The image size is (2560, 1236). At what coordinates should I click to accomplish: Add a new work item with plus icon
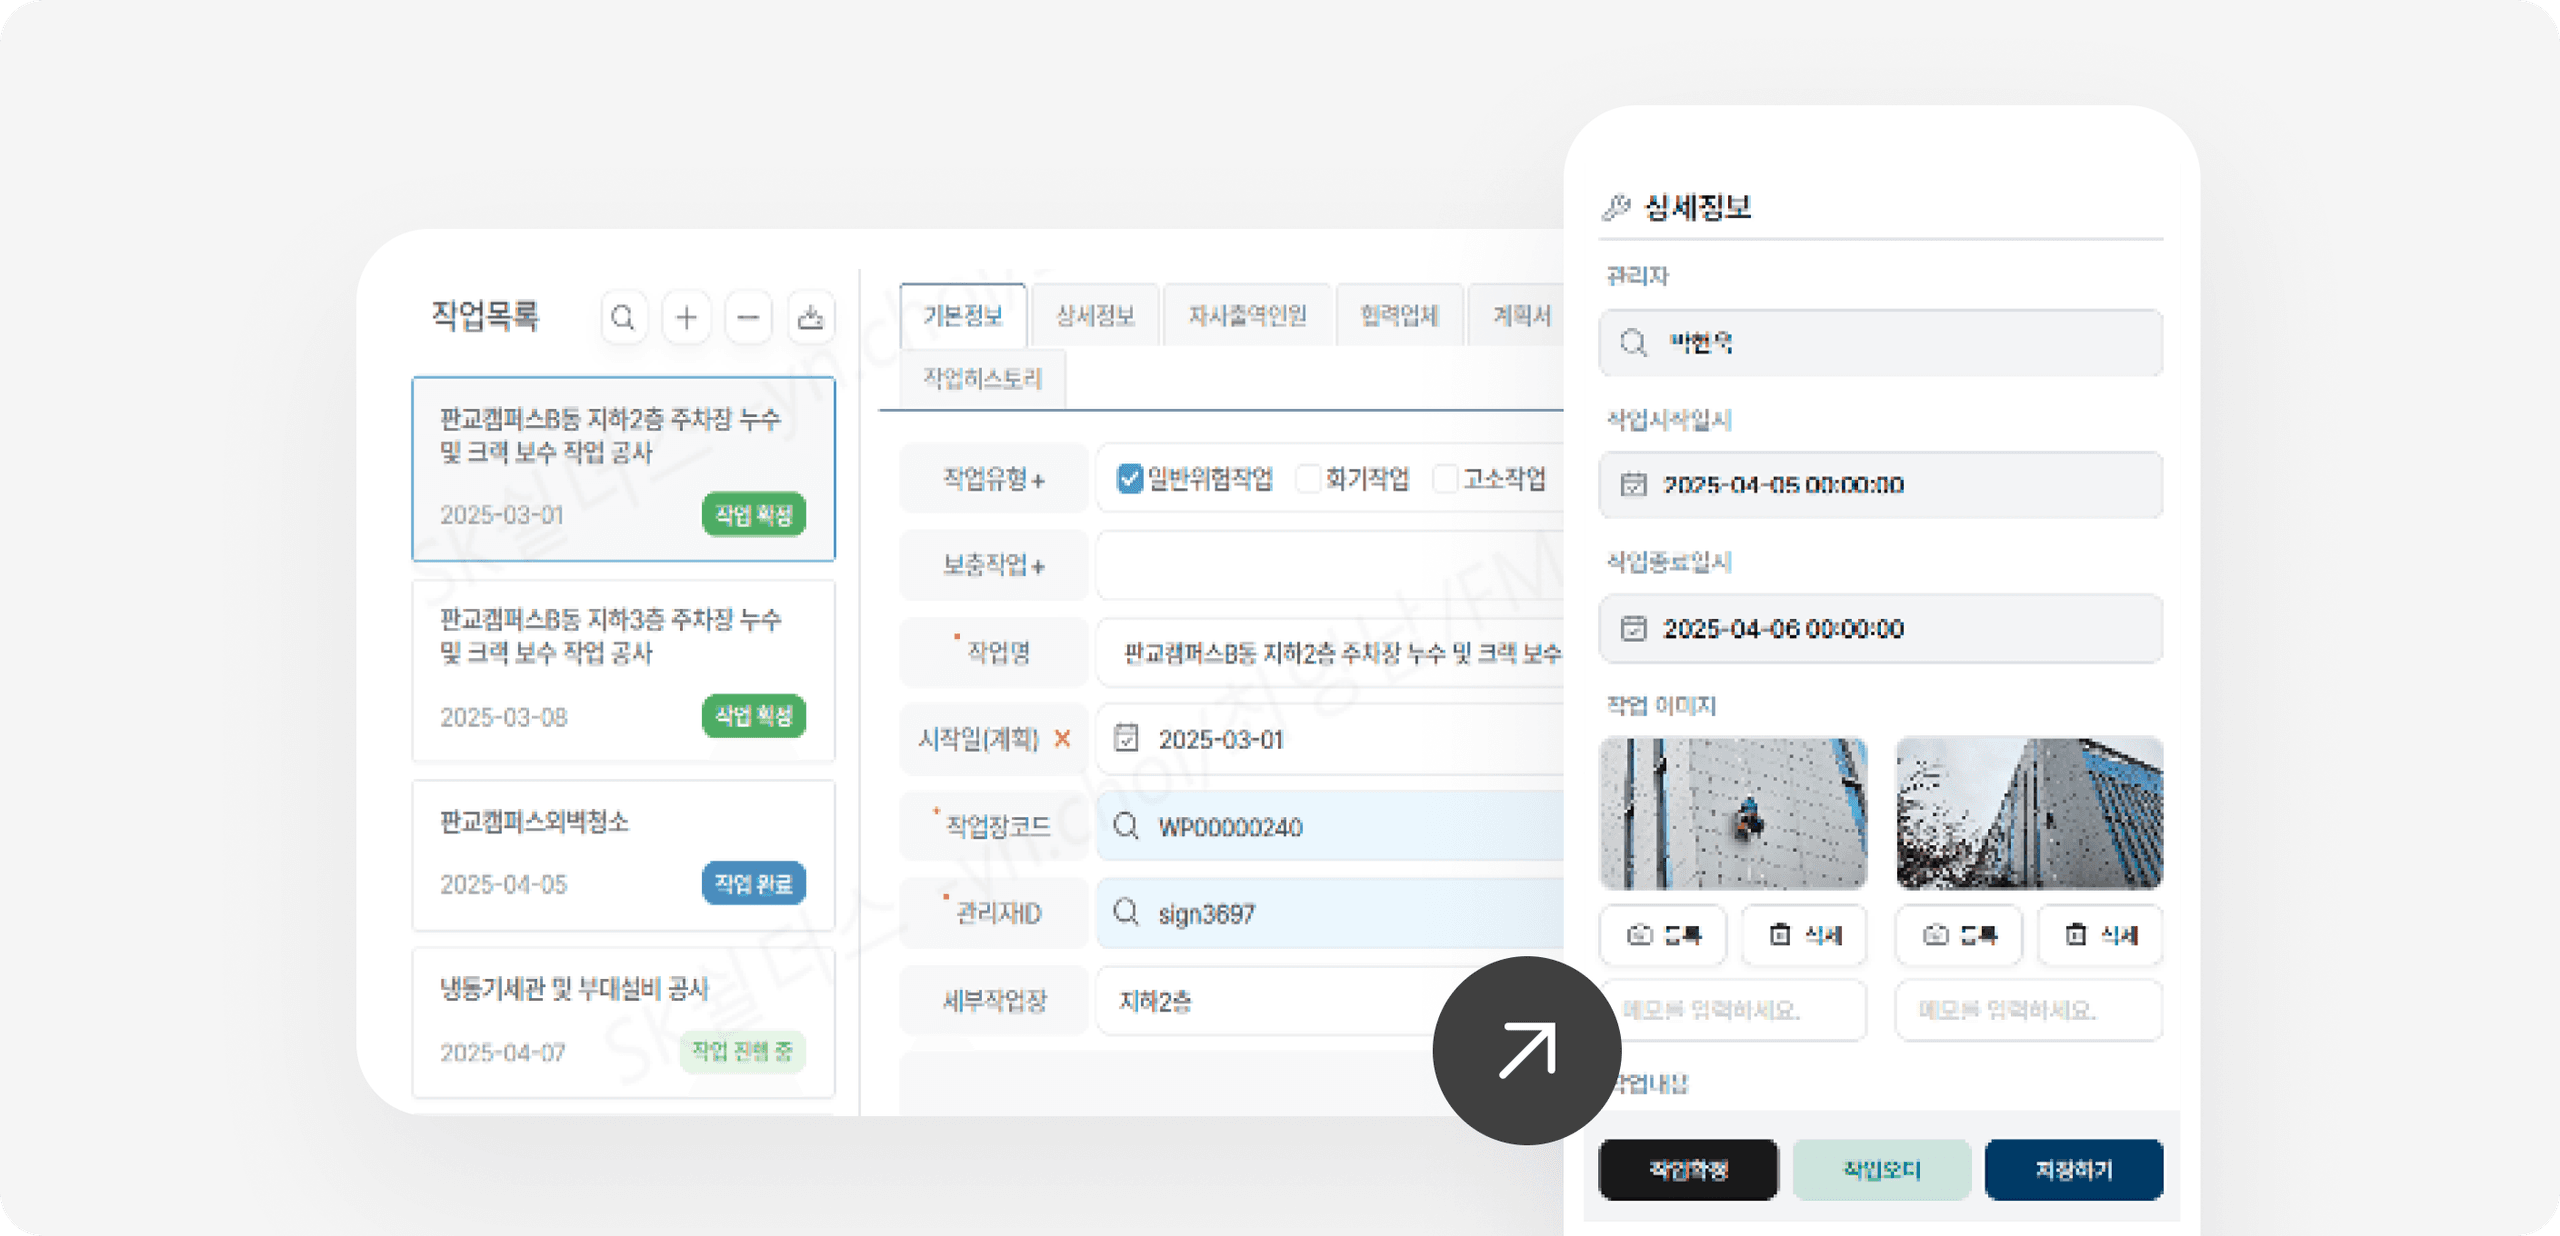[x=686, y=318]
